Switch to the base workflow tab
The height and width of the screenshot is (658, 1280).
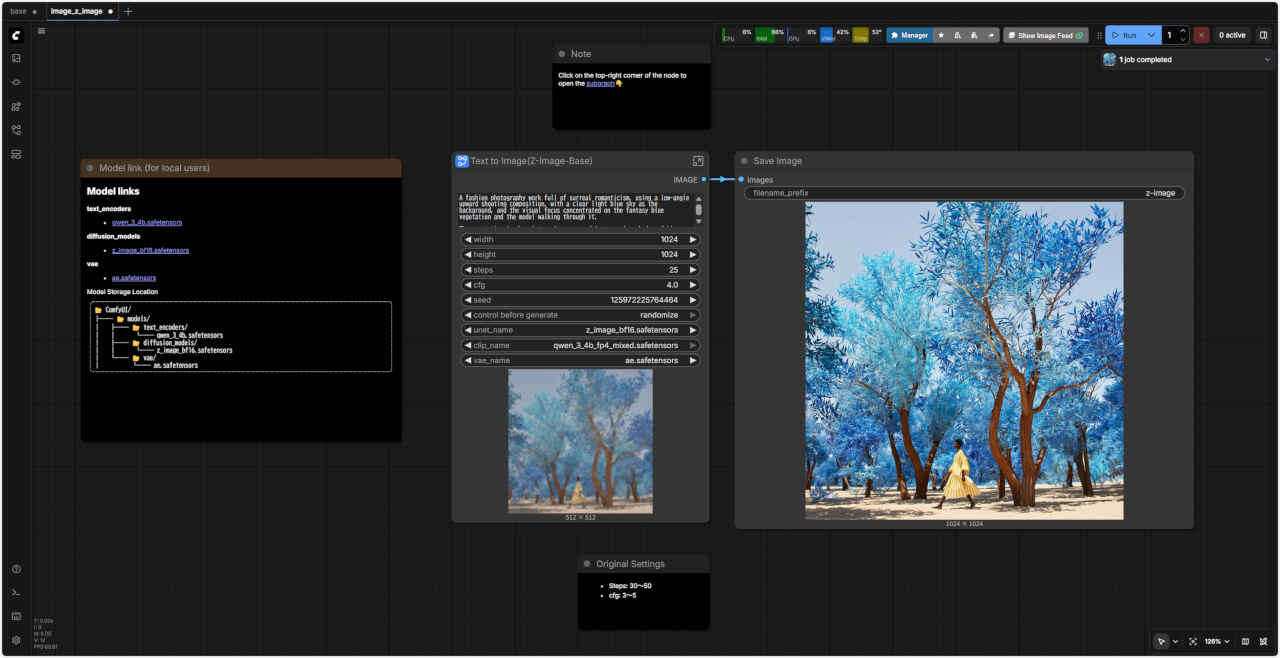[x=19, y=11]
